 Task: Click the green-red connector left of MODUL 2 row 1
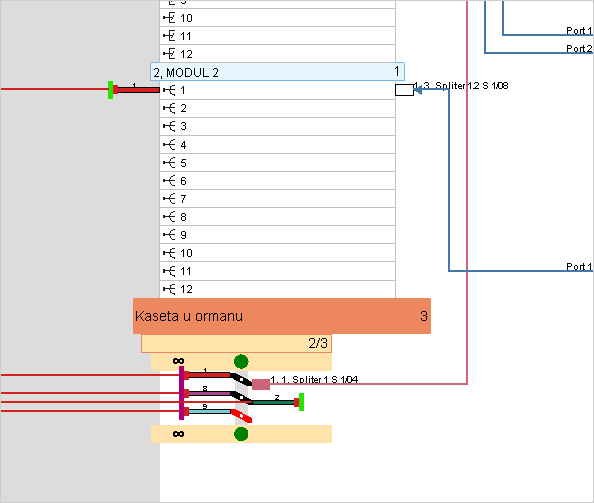click(113, 90)
